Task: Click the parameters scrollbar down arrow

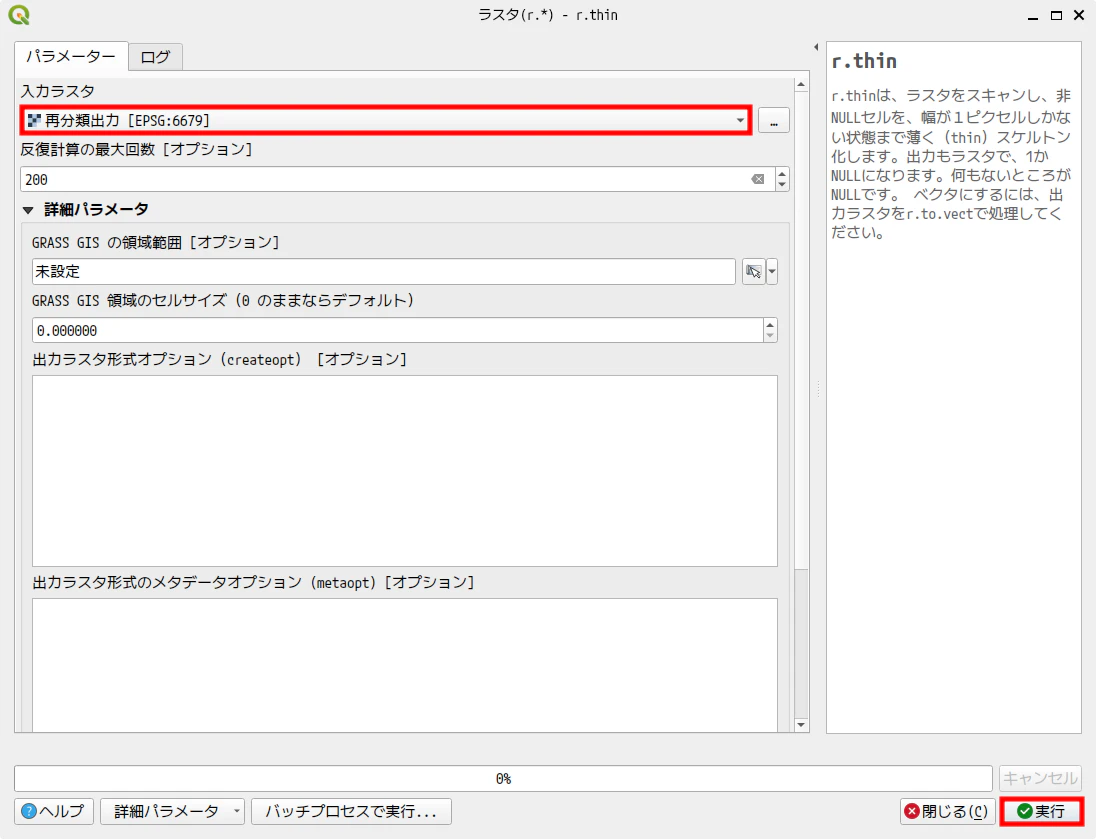Action: [x=801, y=725]
